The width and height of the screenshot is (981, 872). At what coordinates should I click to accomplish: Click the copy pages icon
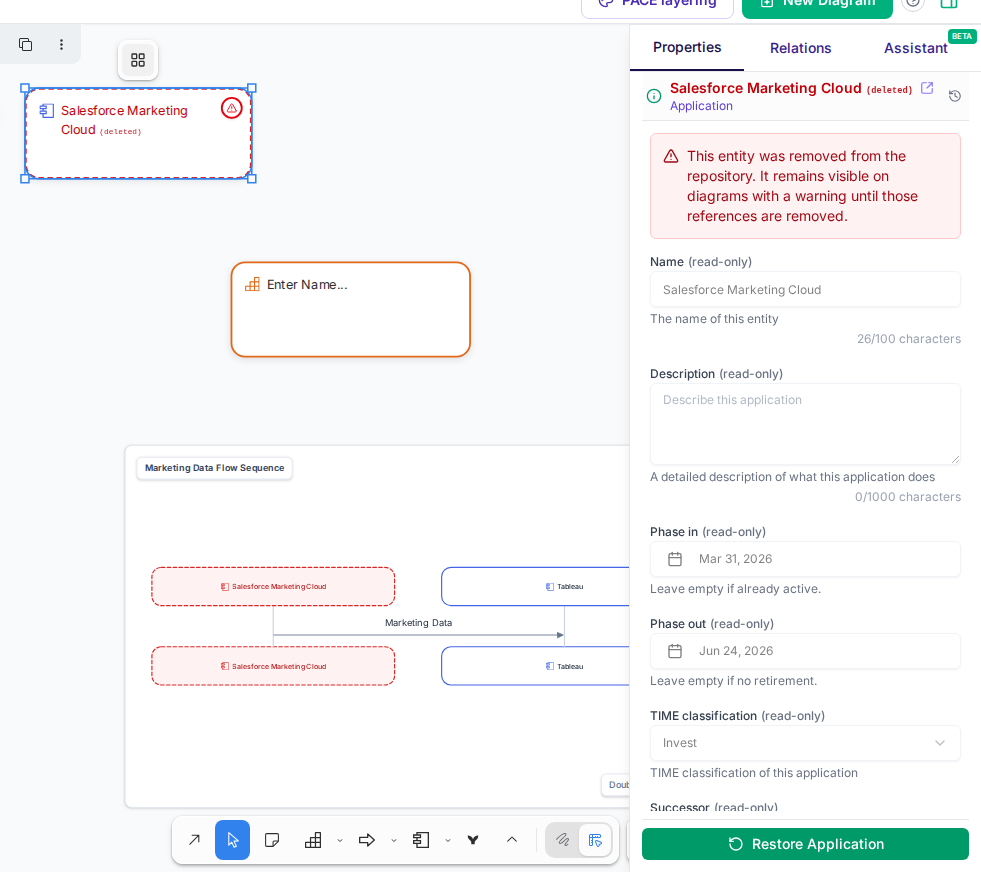(x=26, y=44)
